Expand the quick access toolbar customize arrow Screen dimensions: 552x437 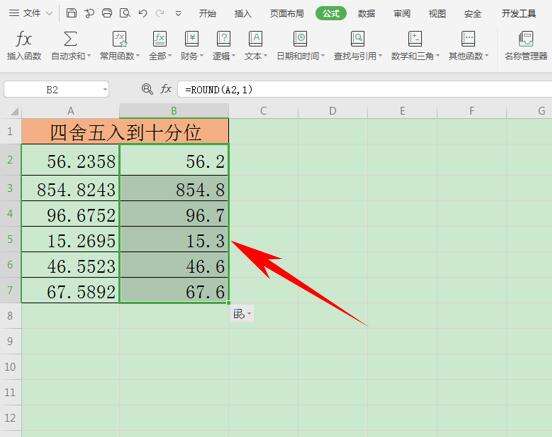[178, 14]
